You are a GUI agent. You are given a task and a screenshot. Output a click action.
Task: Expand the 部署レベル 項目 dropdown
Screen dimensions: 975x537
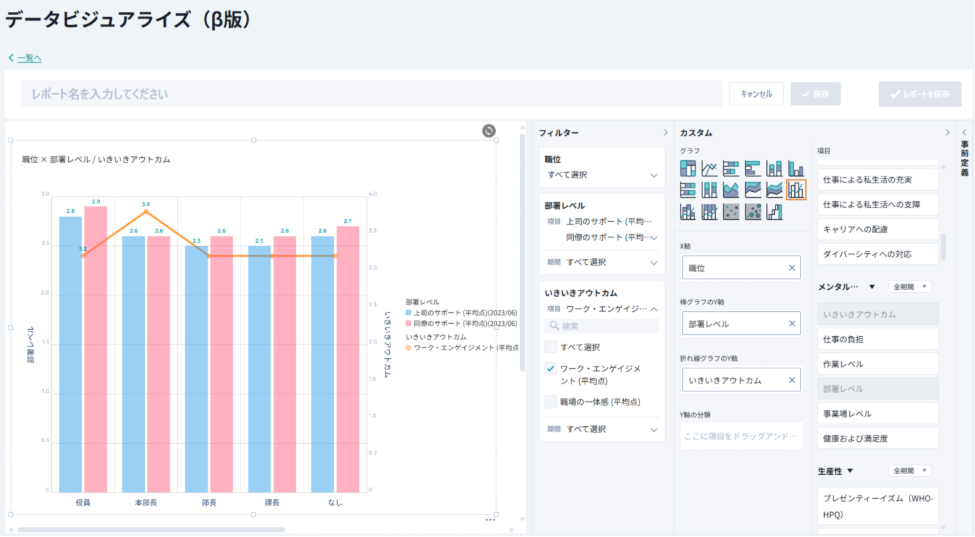tap(654, 237)
